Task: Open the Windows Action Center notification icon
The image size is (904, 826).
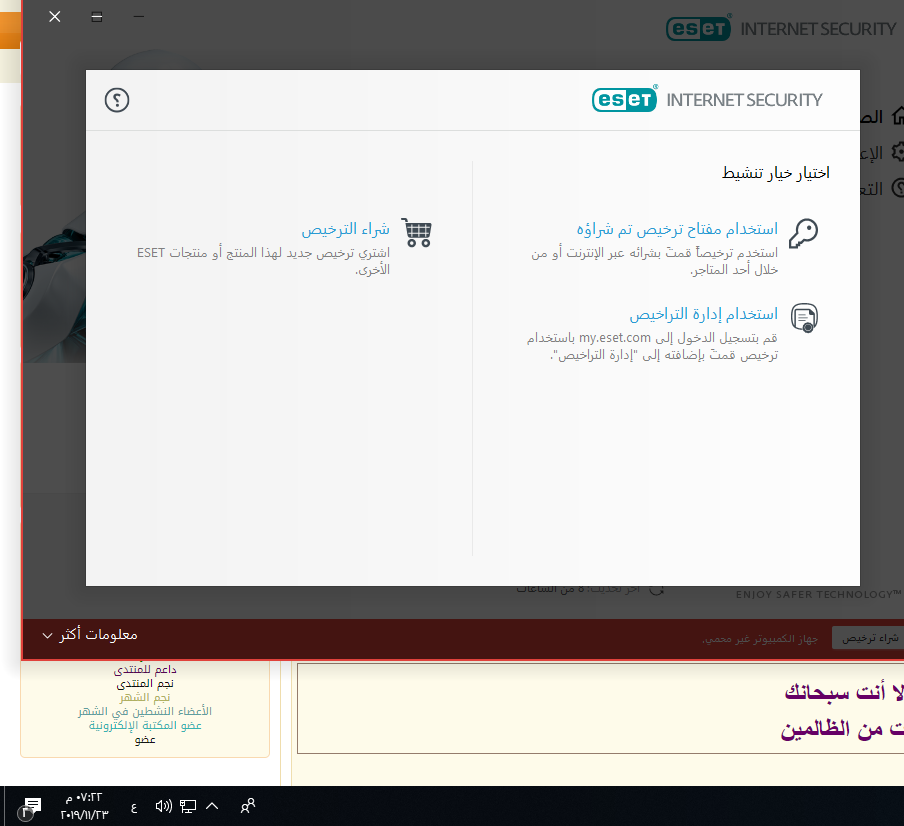Action: [x=30, y=807]
